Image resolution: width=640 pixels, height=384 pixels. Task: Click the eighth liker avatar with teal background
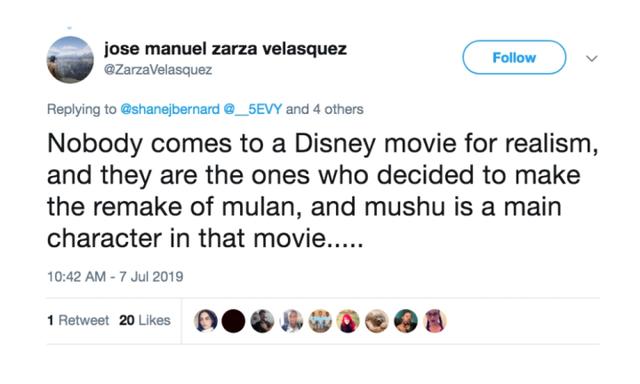click(406, 321)
